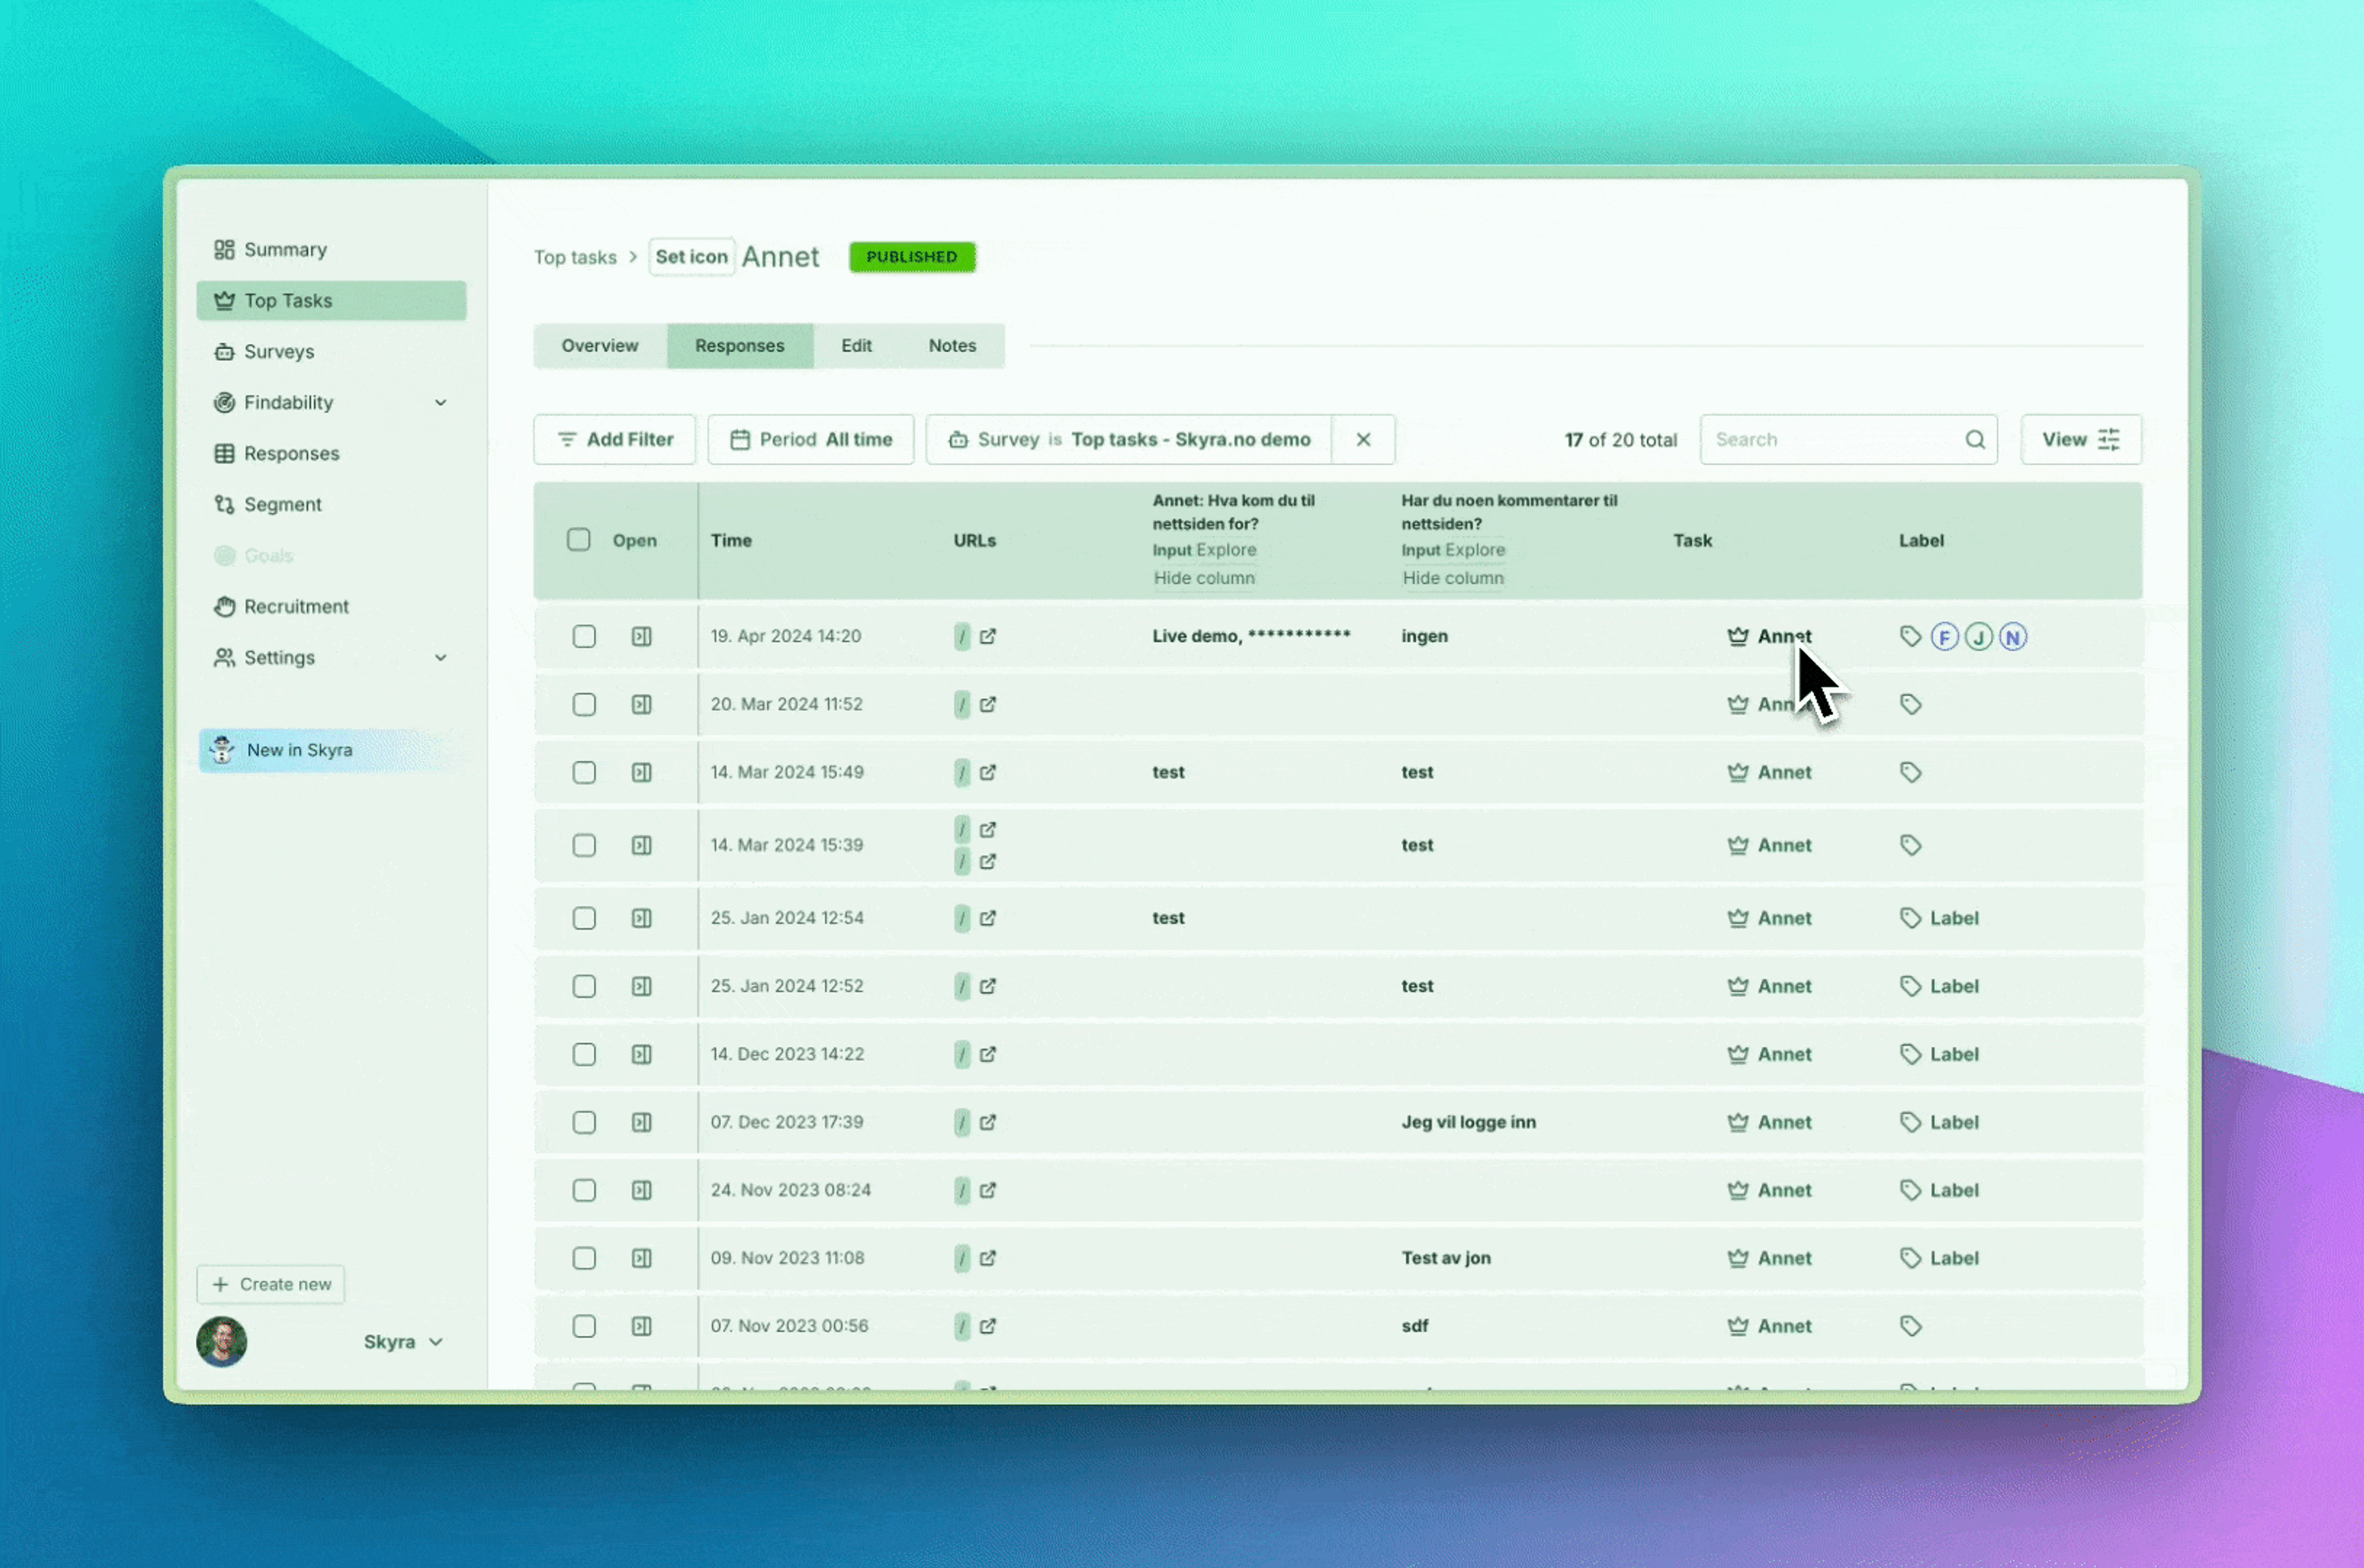The image size is (2364, 1568).
Task: Click the crown task icon in 14. Dec 2023 row
Action: point(1737,1054)
